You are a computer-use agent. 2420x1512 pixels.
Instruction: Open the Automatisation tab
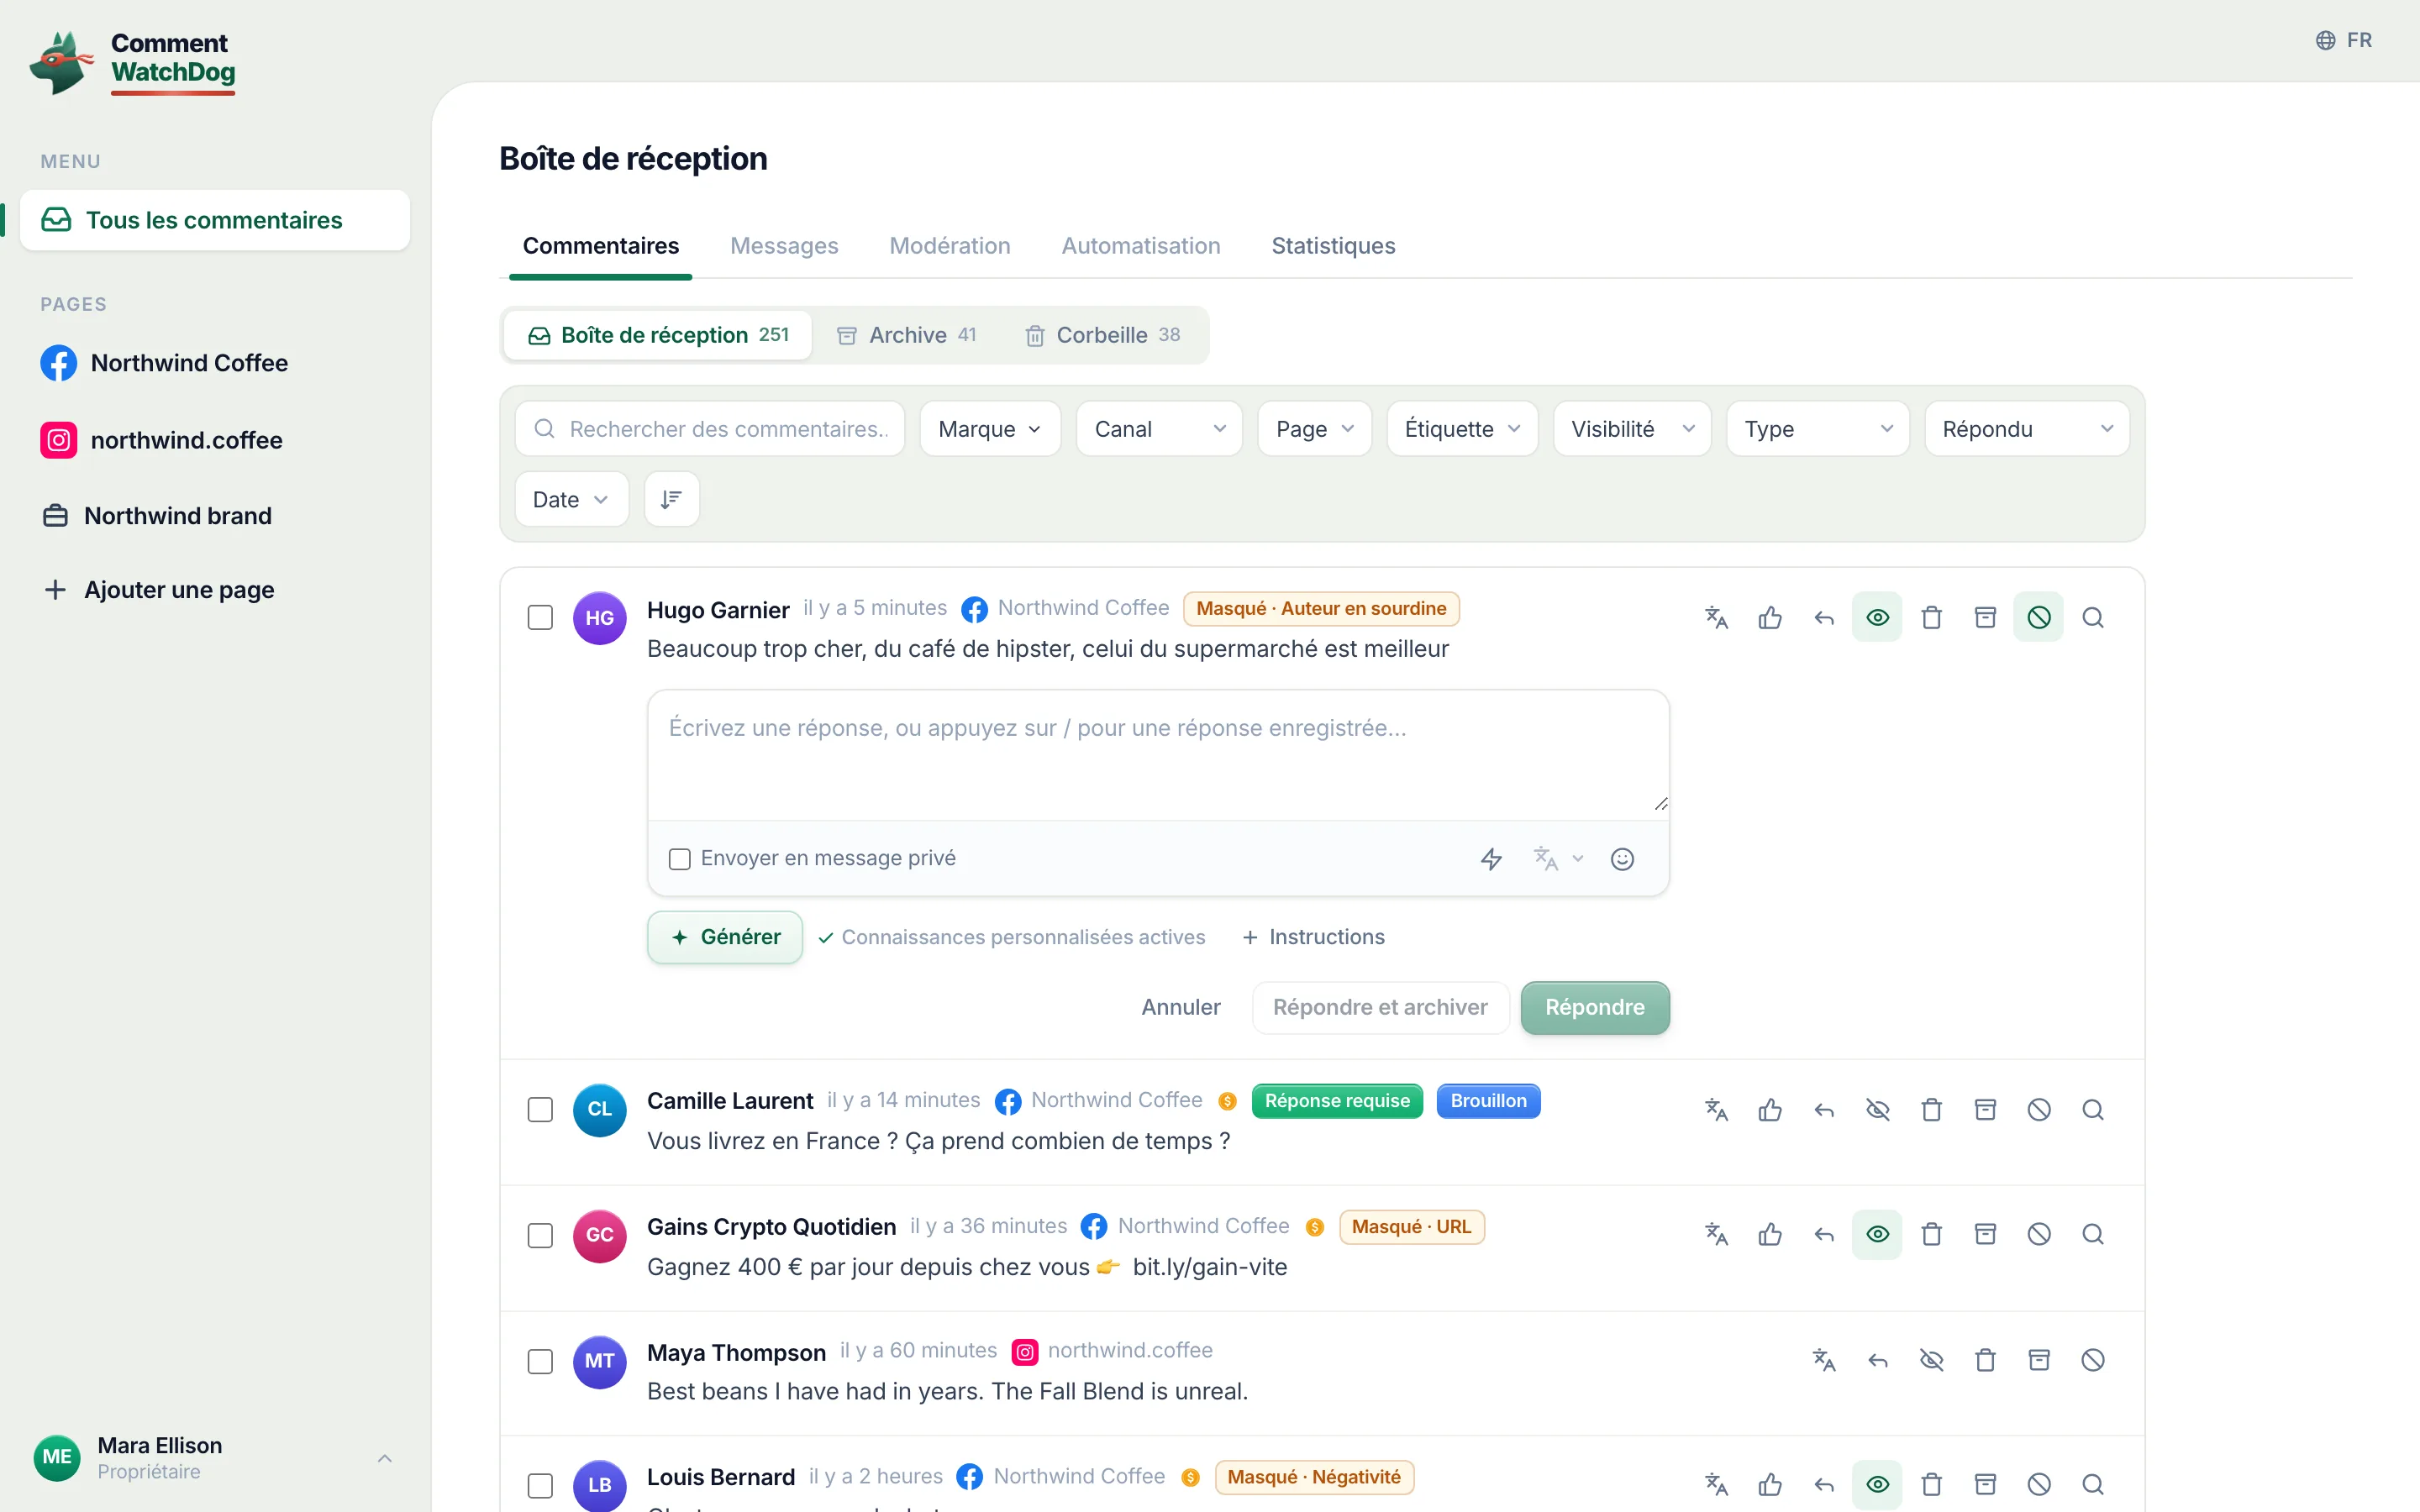coord(1141,246)
